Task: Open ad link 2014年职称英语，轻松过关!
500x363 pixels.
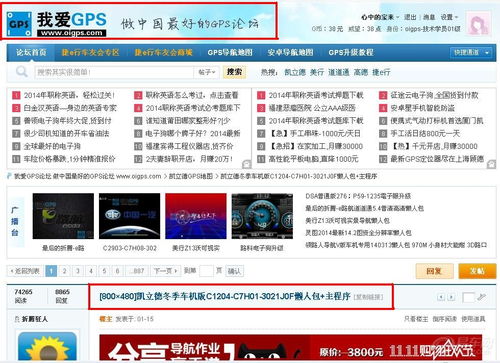Action: click(69, 95)
